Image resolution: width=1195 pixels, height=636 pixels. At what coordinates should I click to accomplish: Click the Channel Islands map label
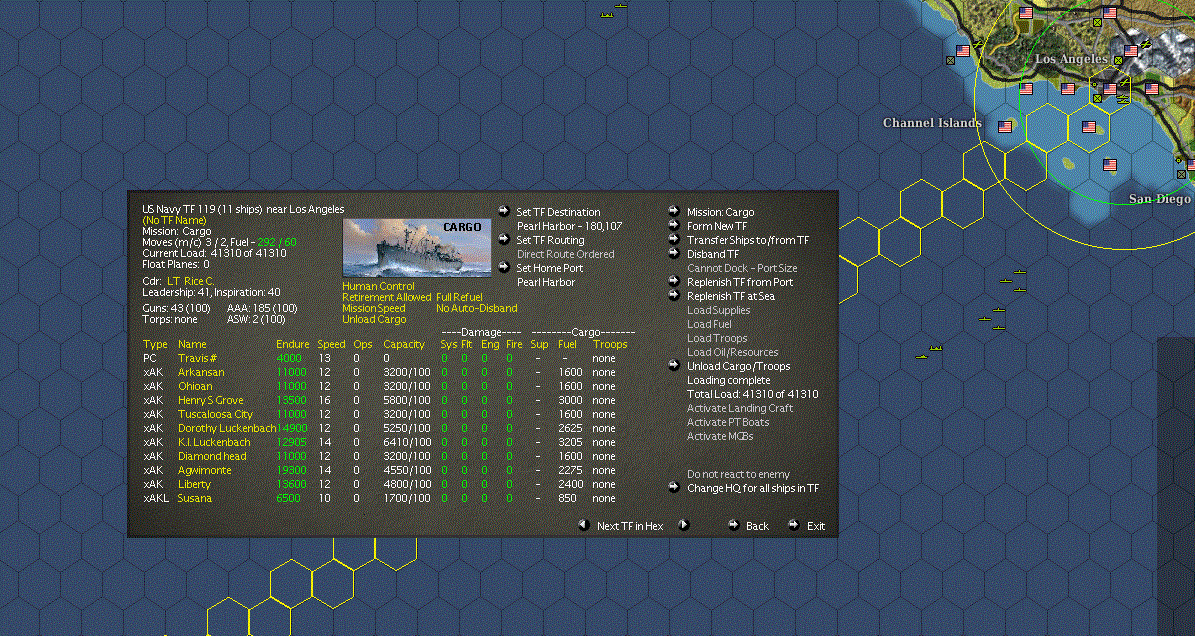[x=932, y=123]
